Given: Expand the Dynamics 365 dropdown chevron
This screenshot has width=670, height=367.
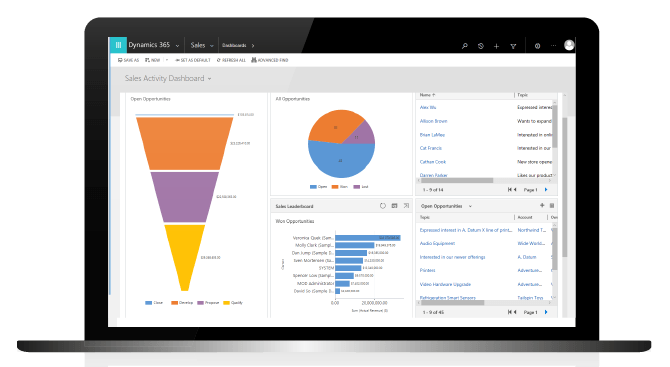Looking at the screenshot, I should (x=177, y=46).
